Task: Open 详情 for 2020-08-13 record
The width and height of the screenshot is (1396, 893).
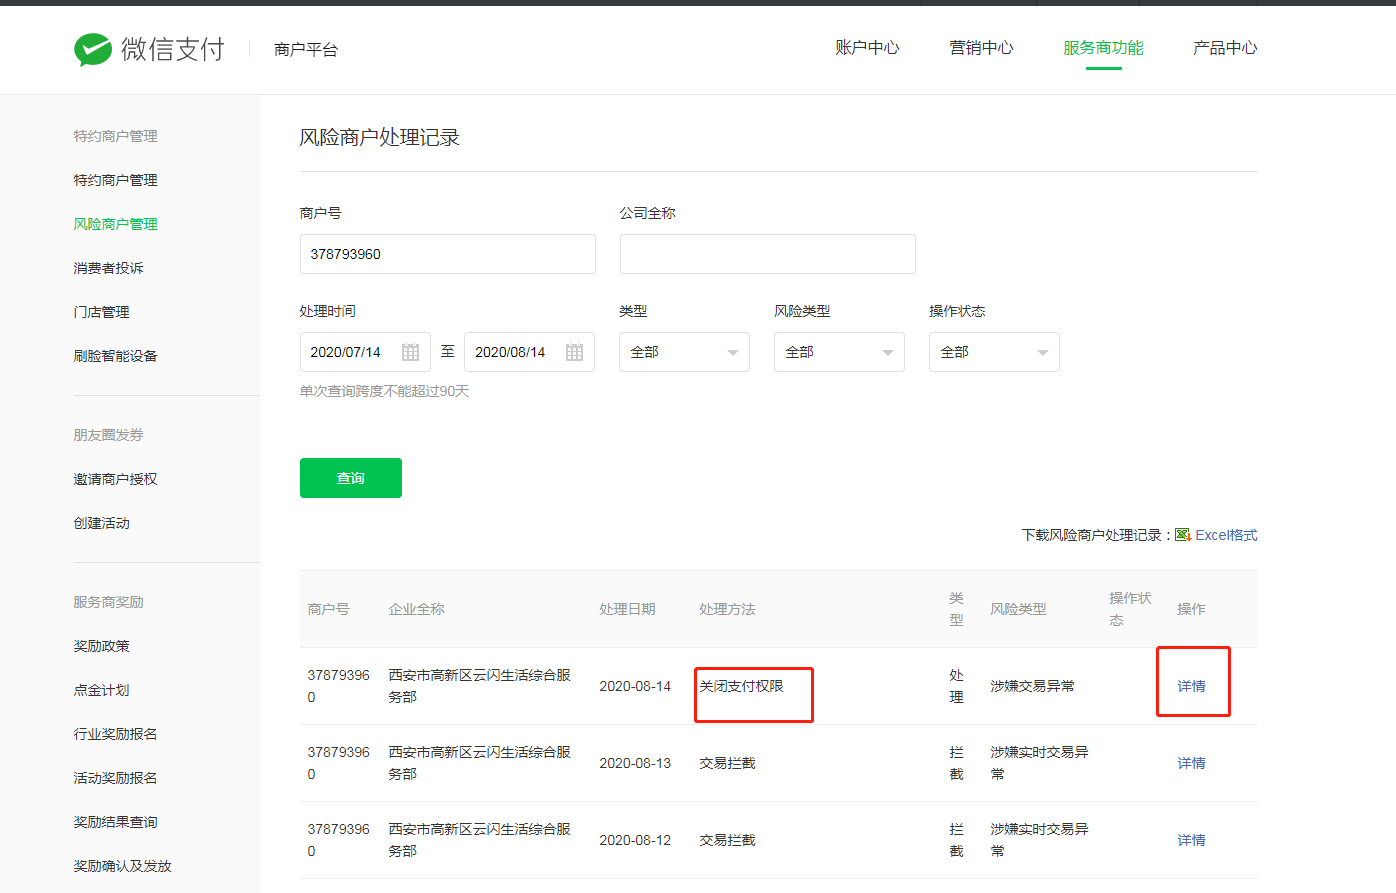Action: (1191, 763)
